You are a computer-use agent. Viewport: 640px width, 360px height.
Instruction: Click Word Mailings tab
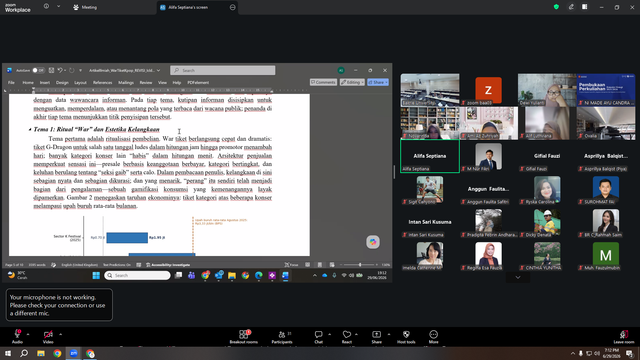point(126,82)
